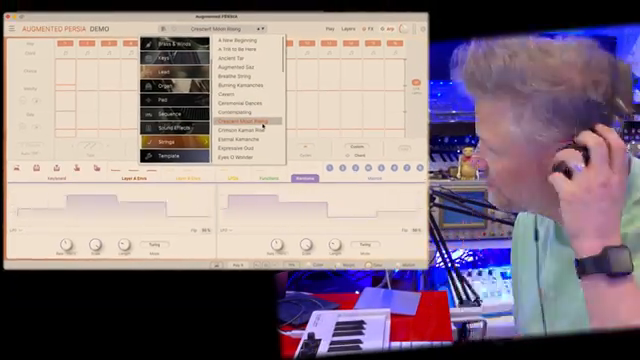Toggle the FX power button
This screenshot has height=360, width=640.
[x=364, y=29]
